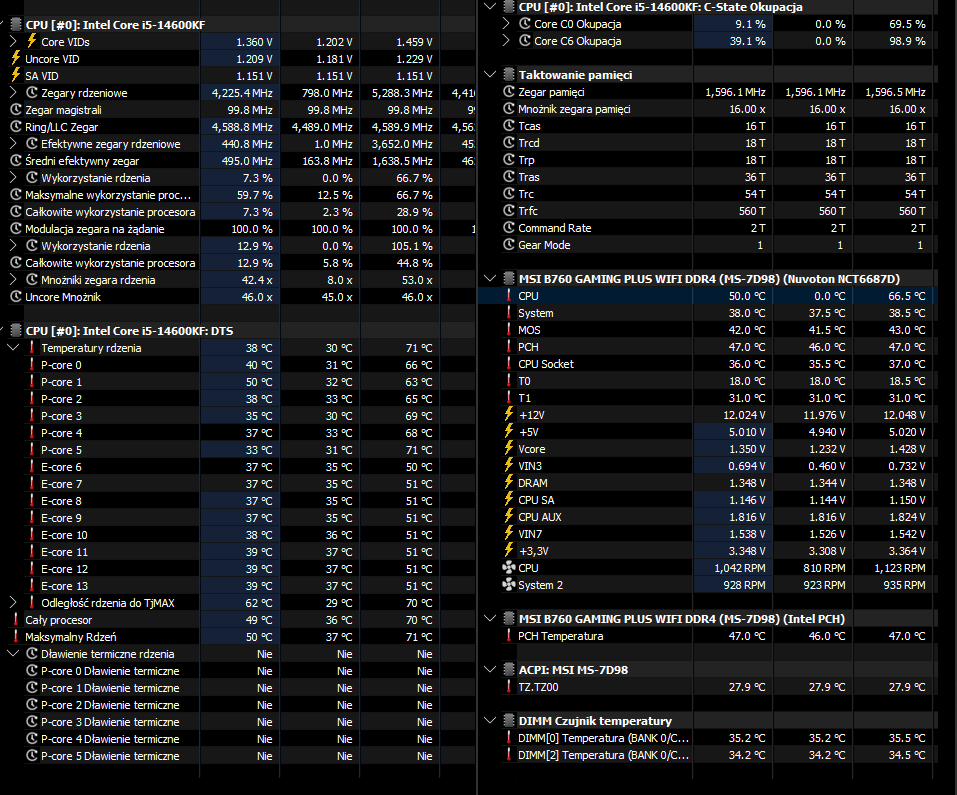
Task: Click the lightning icon beside Vcore
Action: (508, 448)
